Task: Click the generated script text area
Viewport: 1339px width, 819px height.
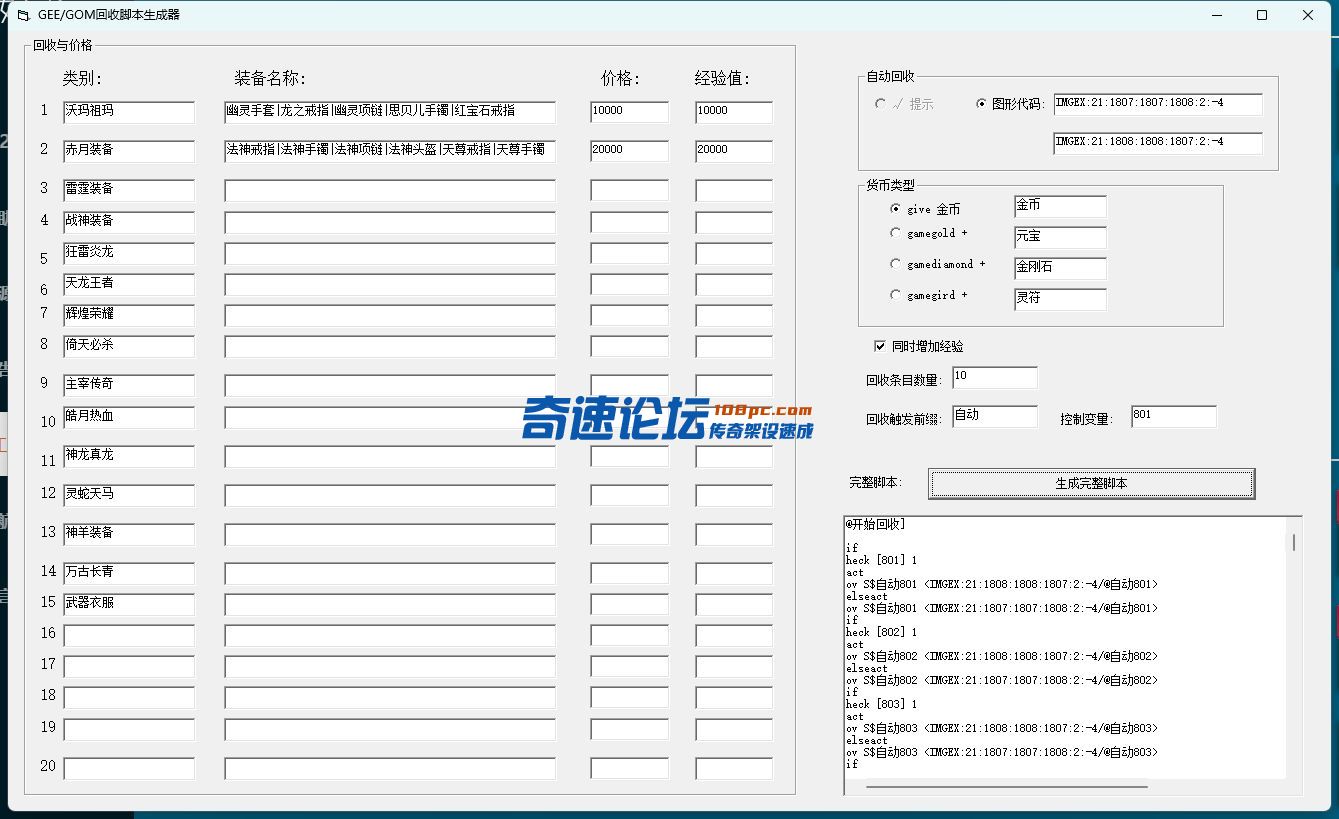Action: (x=1064, y=646)
